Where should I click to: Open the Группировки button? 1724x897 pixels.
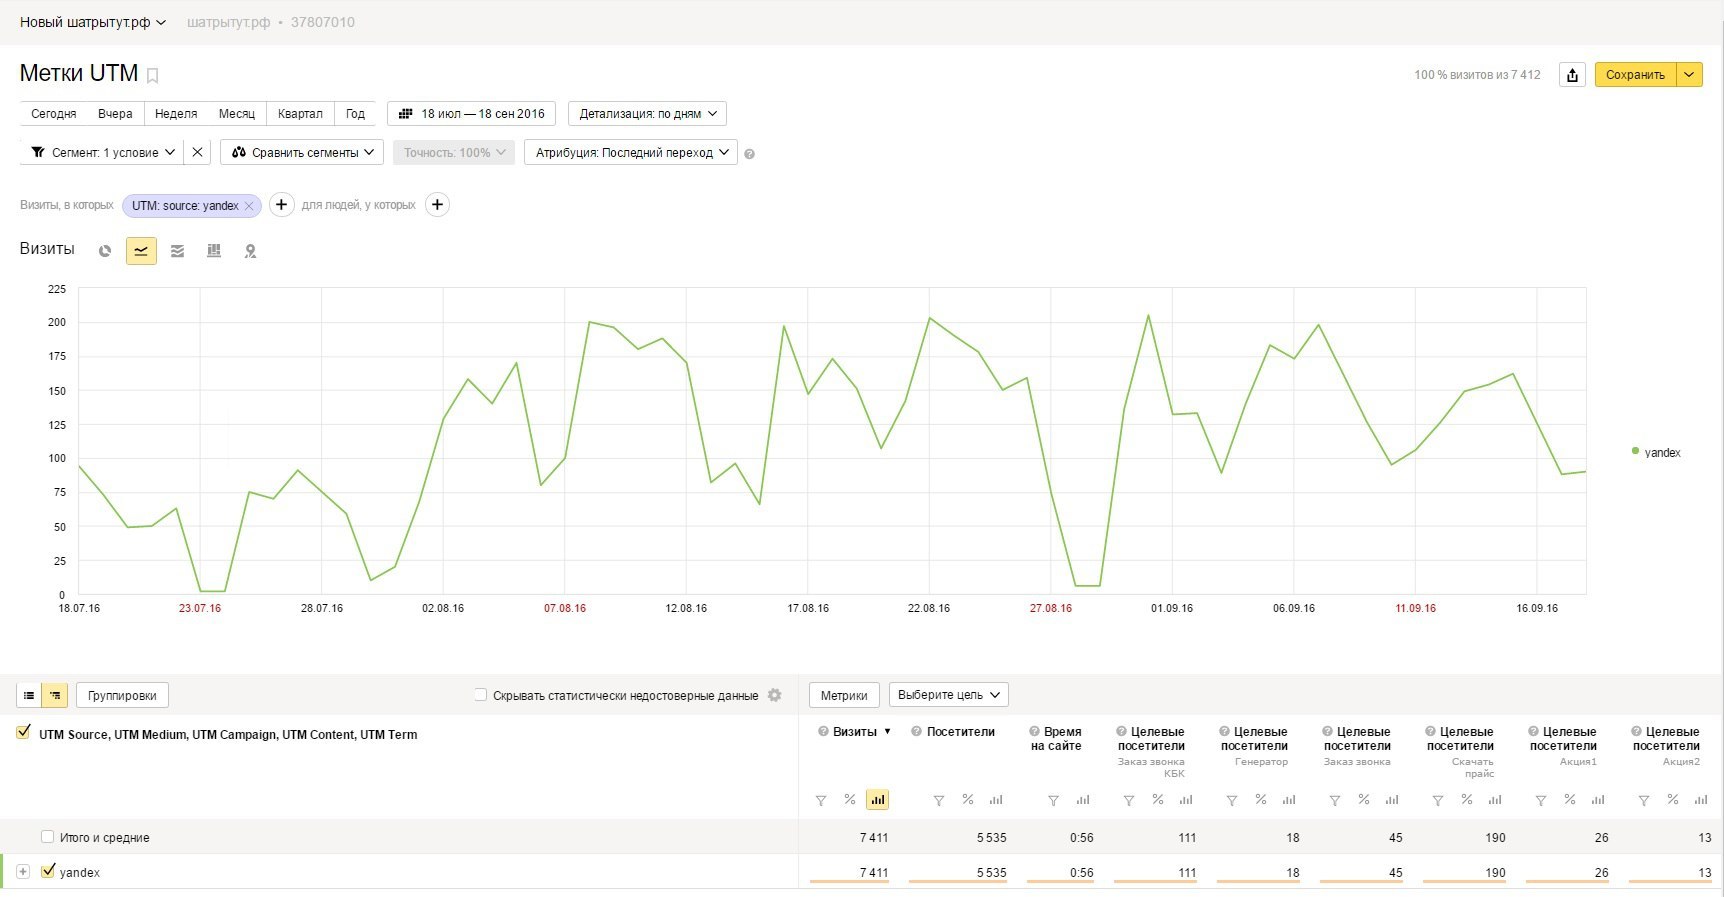point(122,695)
